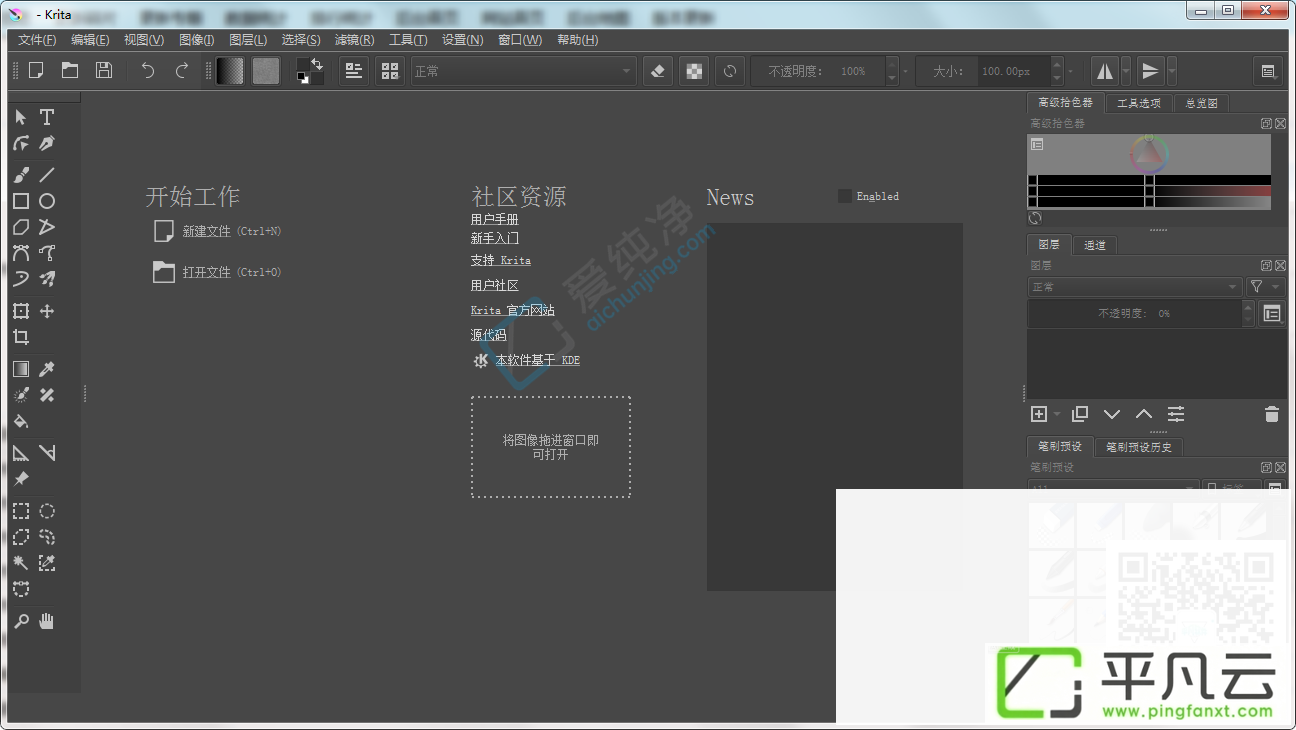Expand the add layer dropdown arrow
Viewport: 1296px width, 730px height.
coord(1057,414)
